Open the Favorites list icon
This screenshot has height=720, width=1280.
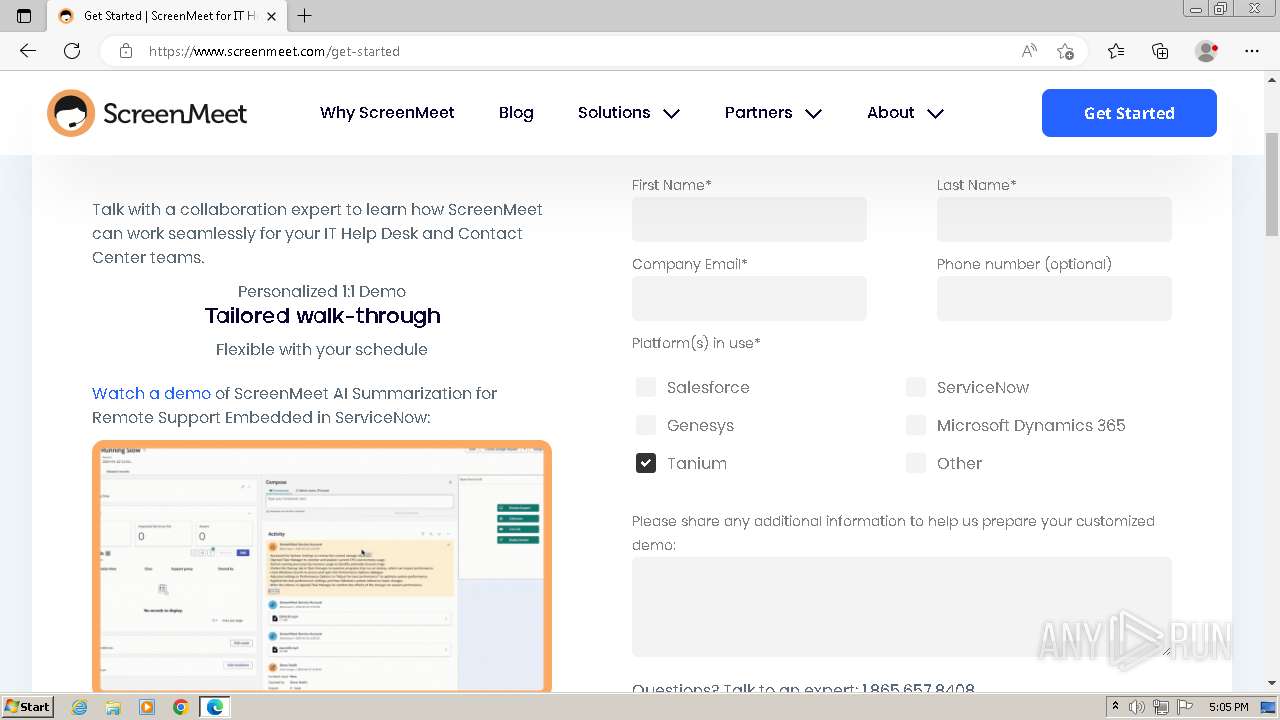click(1116, 51)
